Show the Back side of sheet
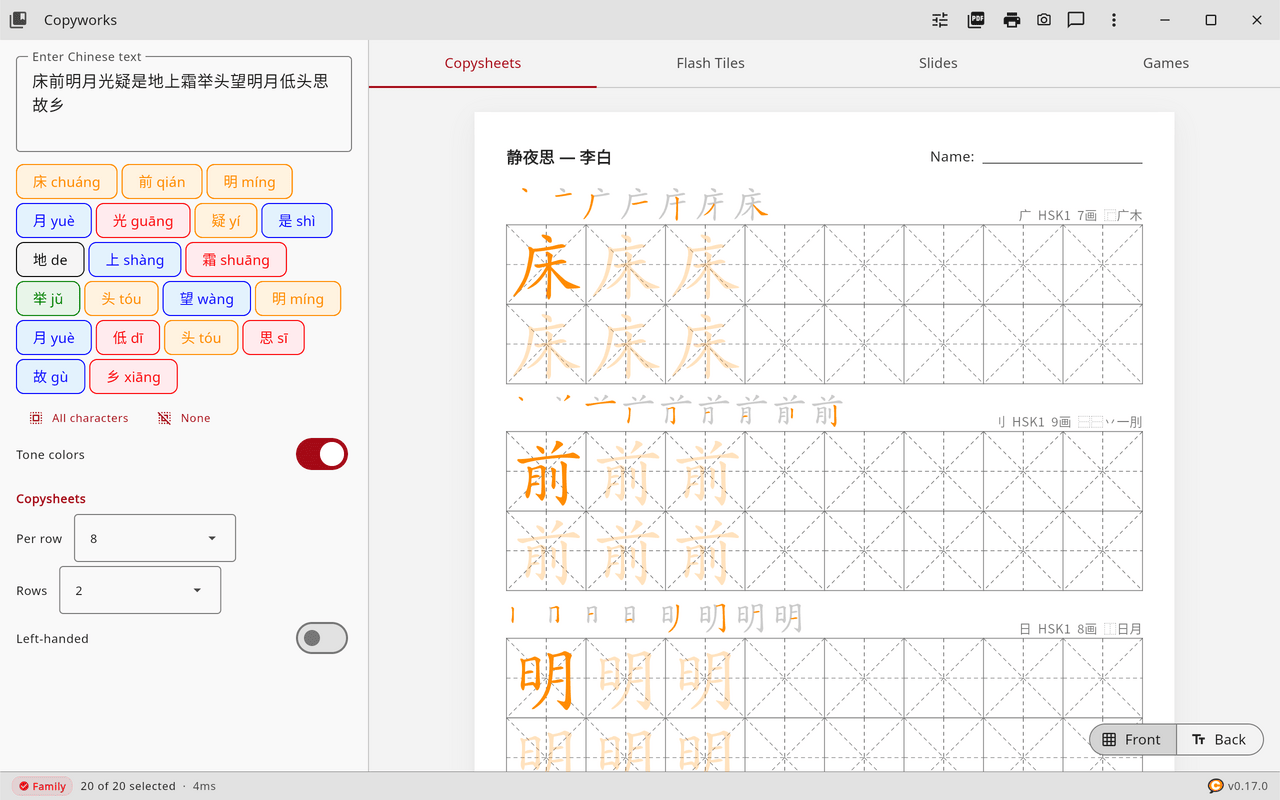The height and width of the screenshot is (800, 1280). pos(1220,740)
